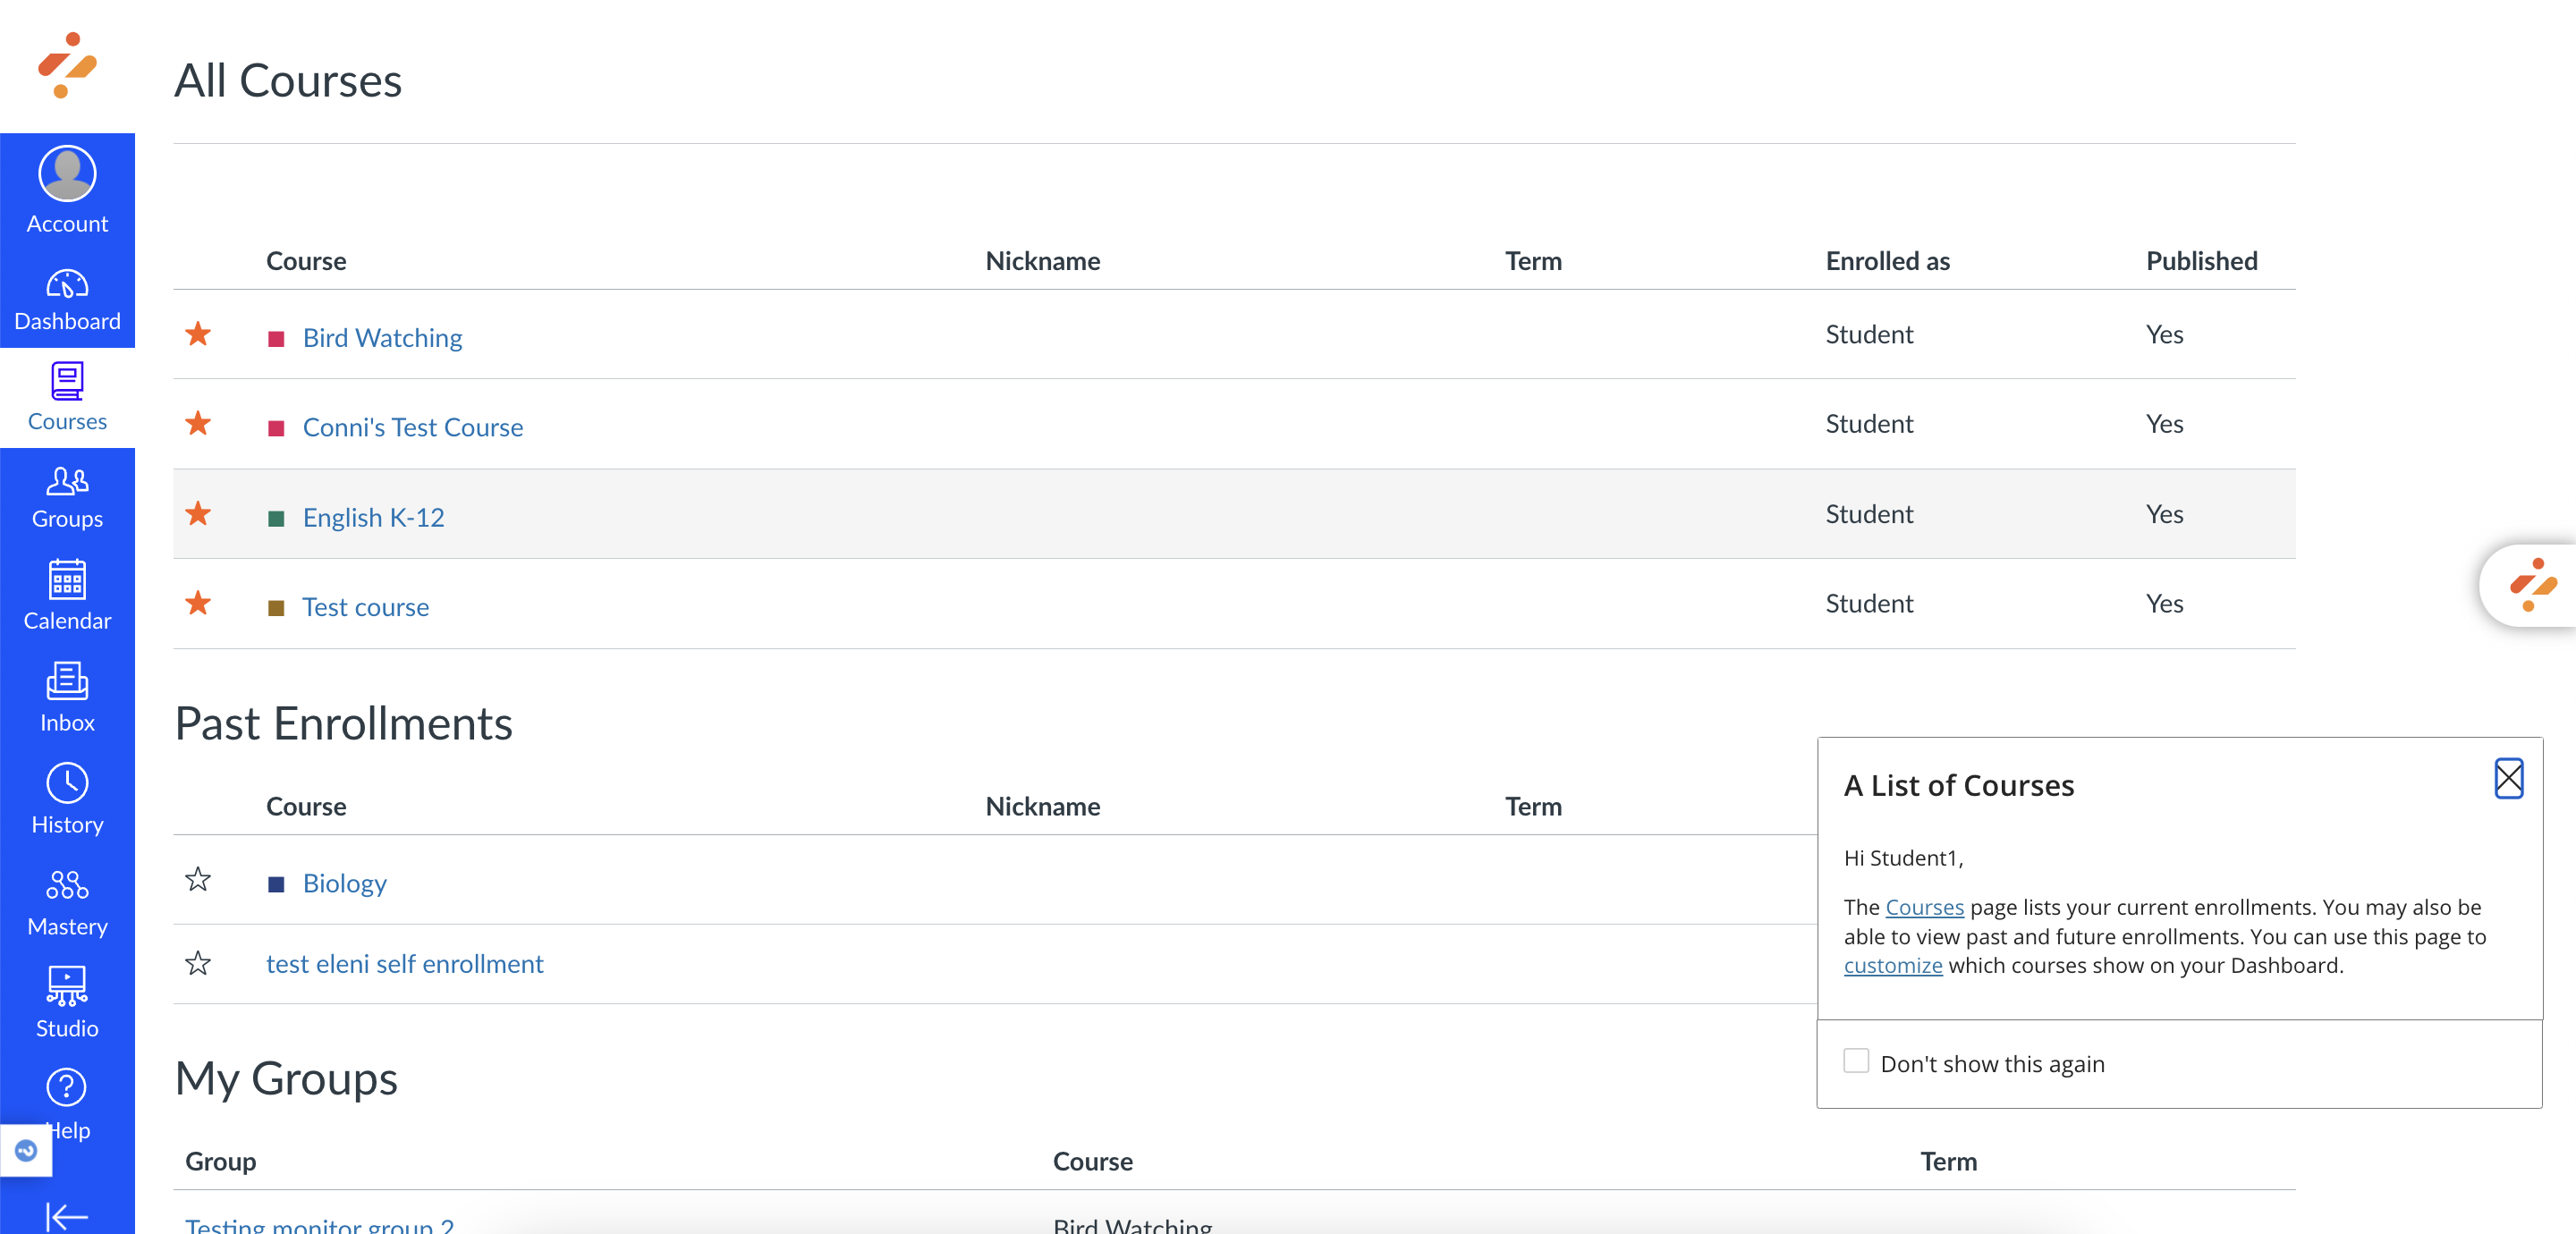2576x1234 pixels.
Task: Go to the Dashboard icon
Action: [x=67, y=286]
